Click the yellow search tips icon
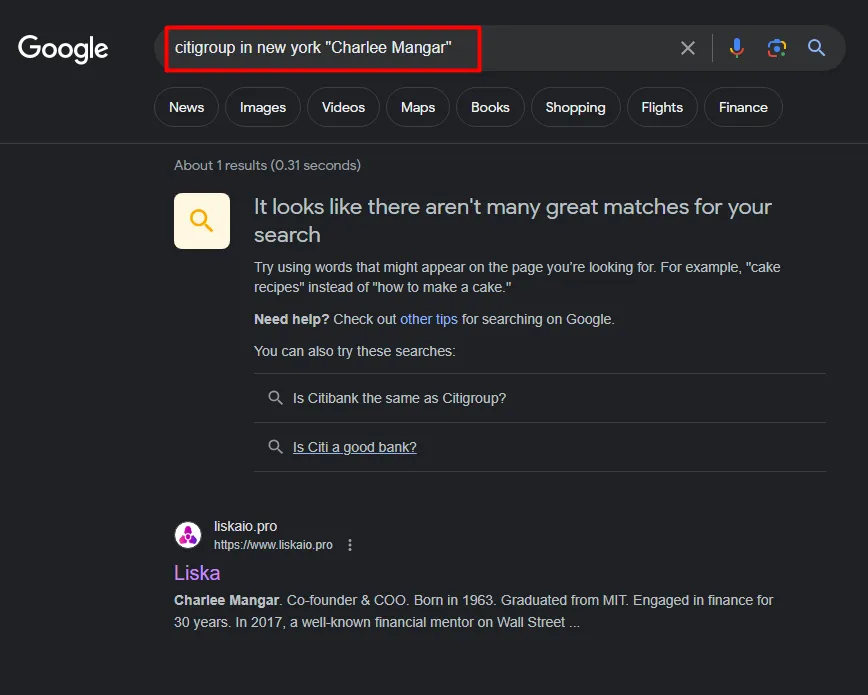This screenshot has width=868, height=695. click(x=202, y=221)
